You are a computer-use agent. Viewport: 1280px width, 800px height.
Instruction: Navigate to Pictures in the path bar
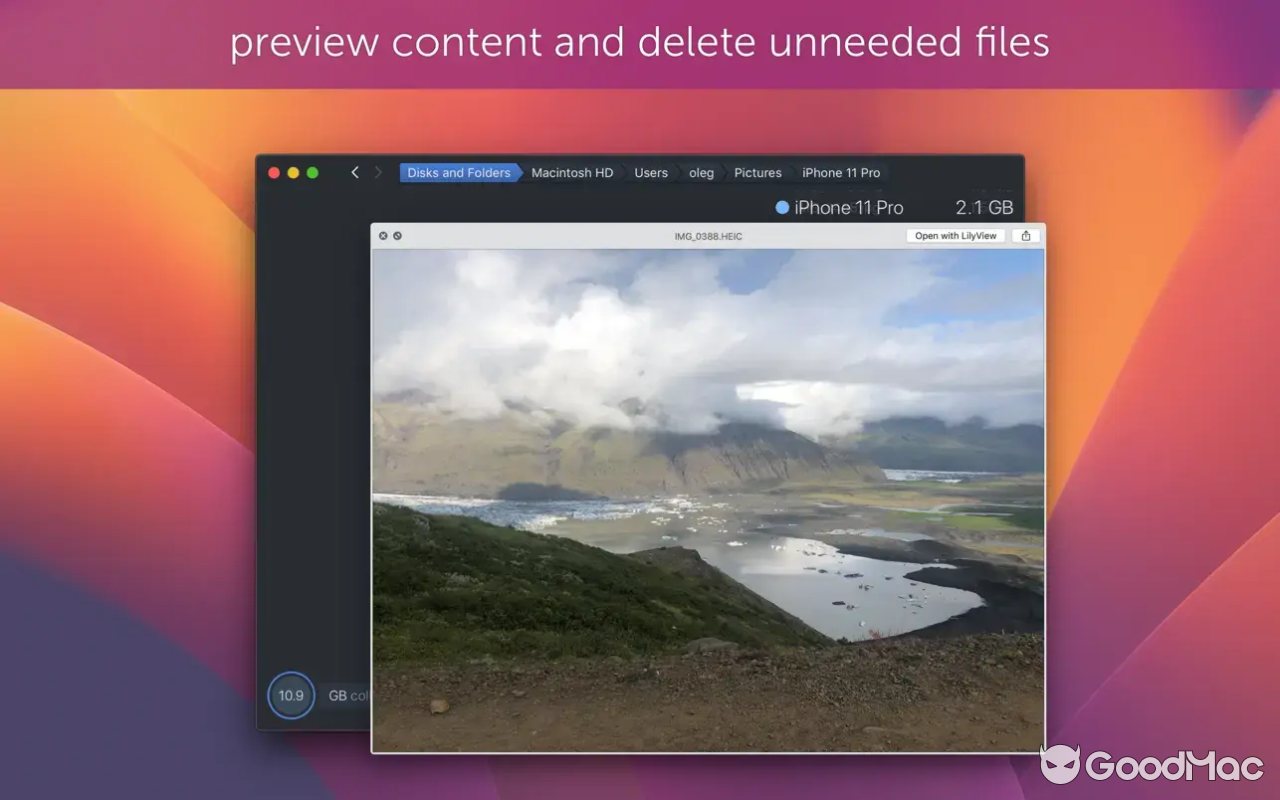(x=757, y=172)
